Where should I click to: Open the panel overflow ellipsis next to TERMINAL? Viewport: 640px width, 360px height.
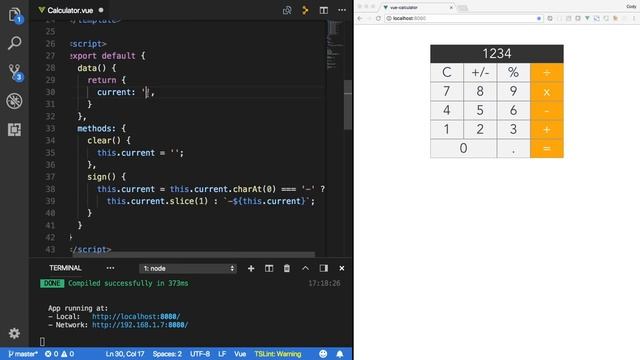pos(110,268)
